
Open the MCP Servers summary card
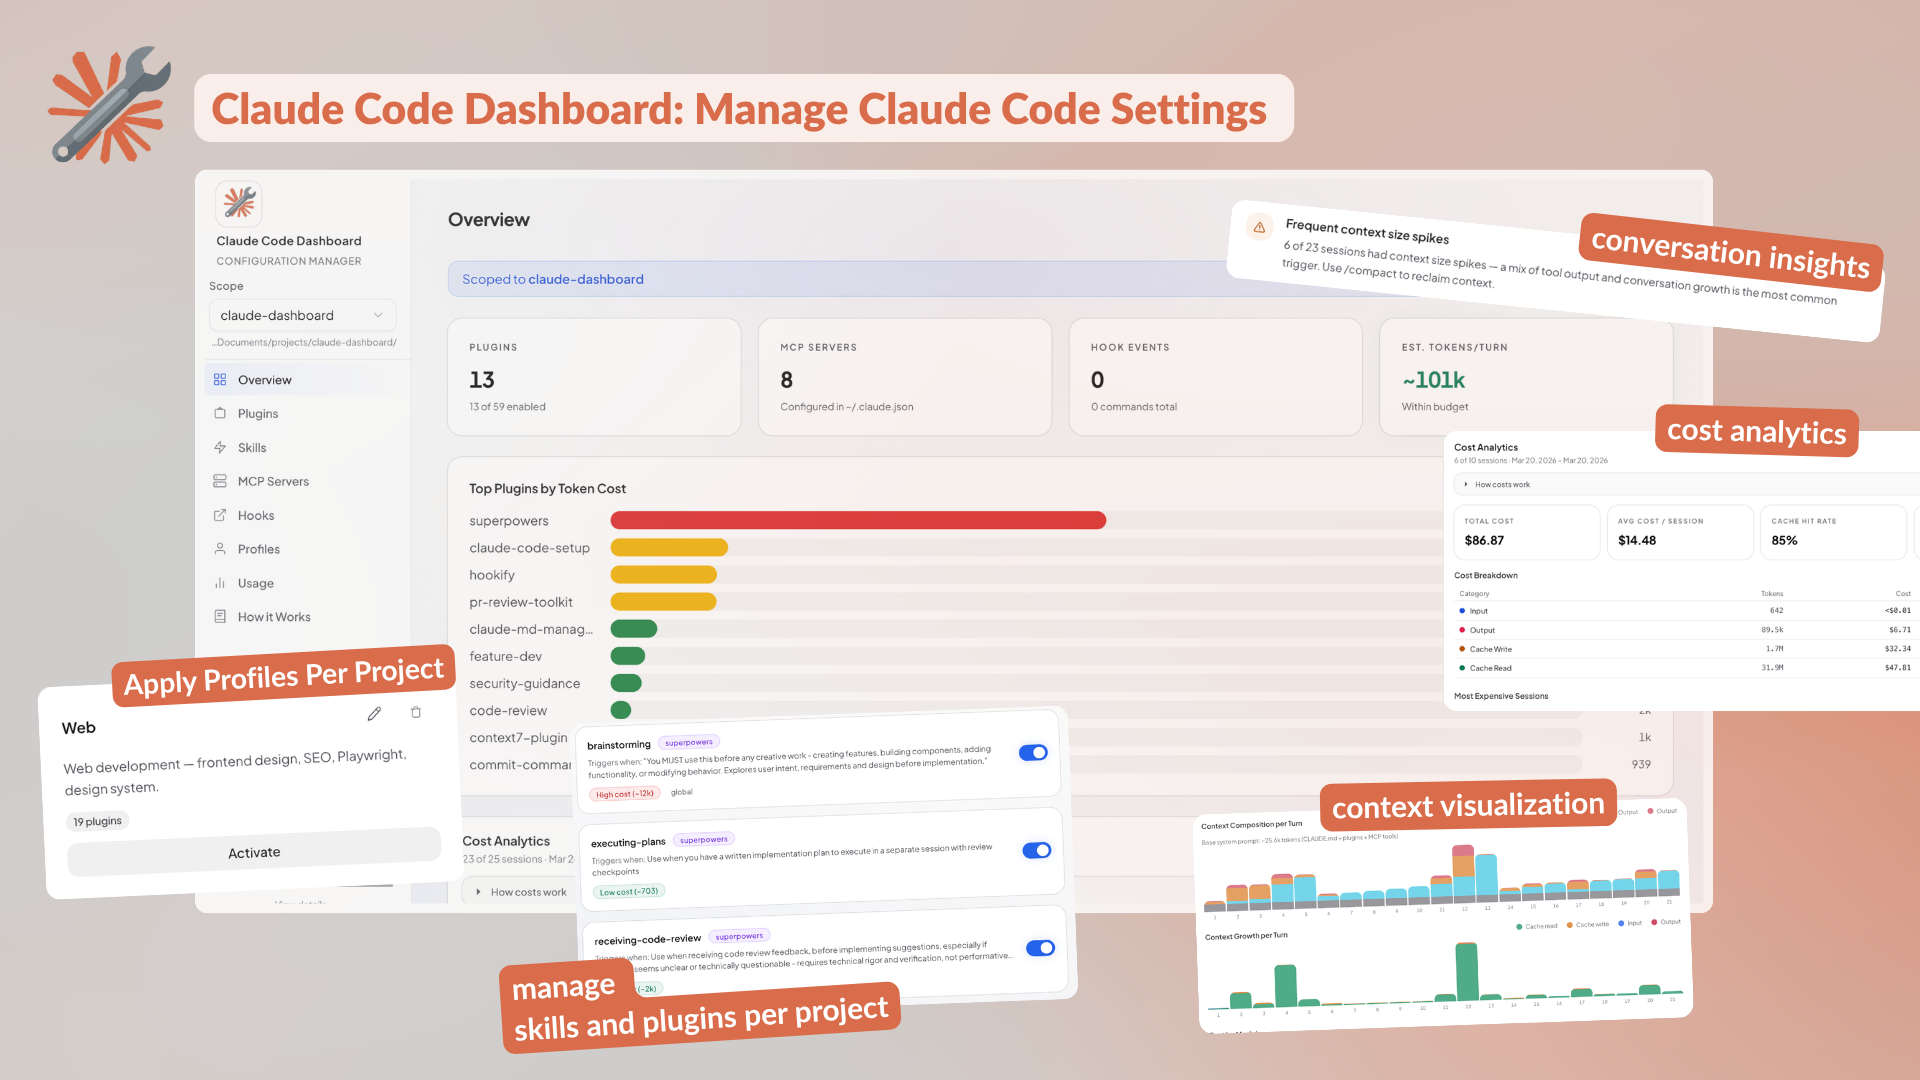(x=905, y=377)
